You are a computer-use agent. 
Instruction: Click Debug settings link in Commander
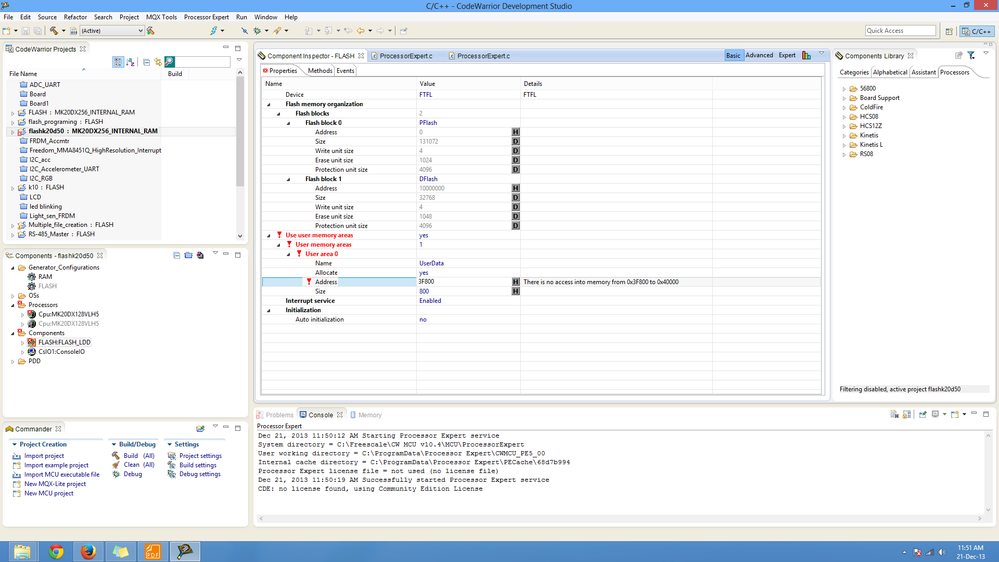(199, 474)
